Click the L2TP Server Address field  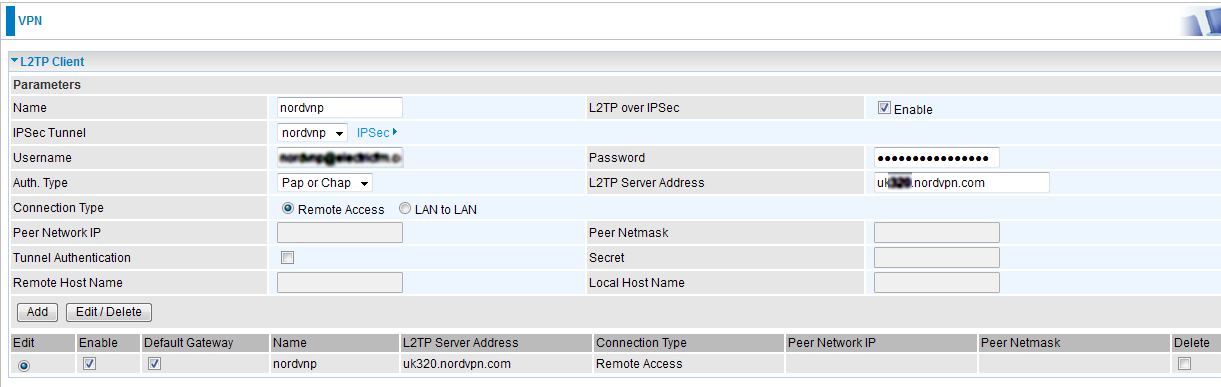tap(962, 183)
